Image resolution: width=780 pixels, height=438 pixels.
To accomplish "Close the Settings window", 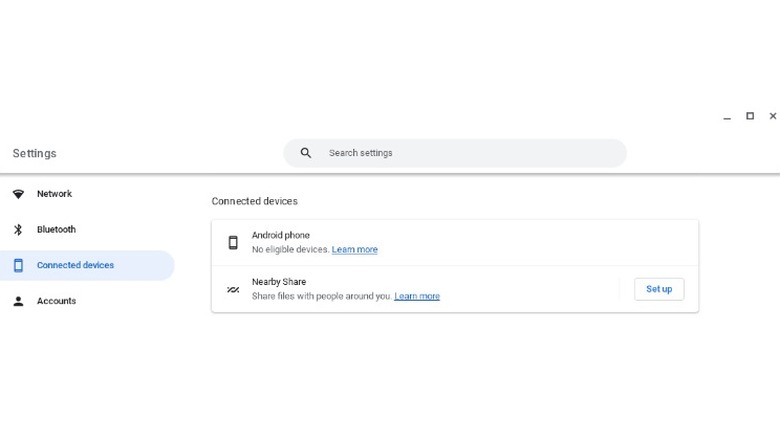I will click(x=773, y=116).
